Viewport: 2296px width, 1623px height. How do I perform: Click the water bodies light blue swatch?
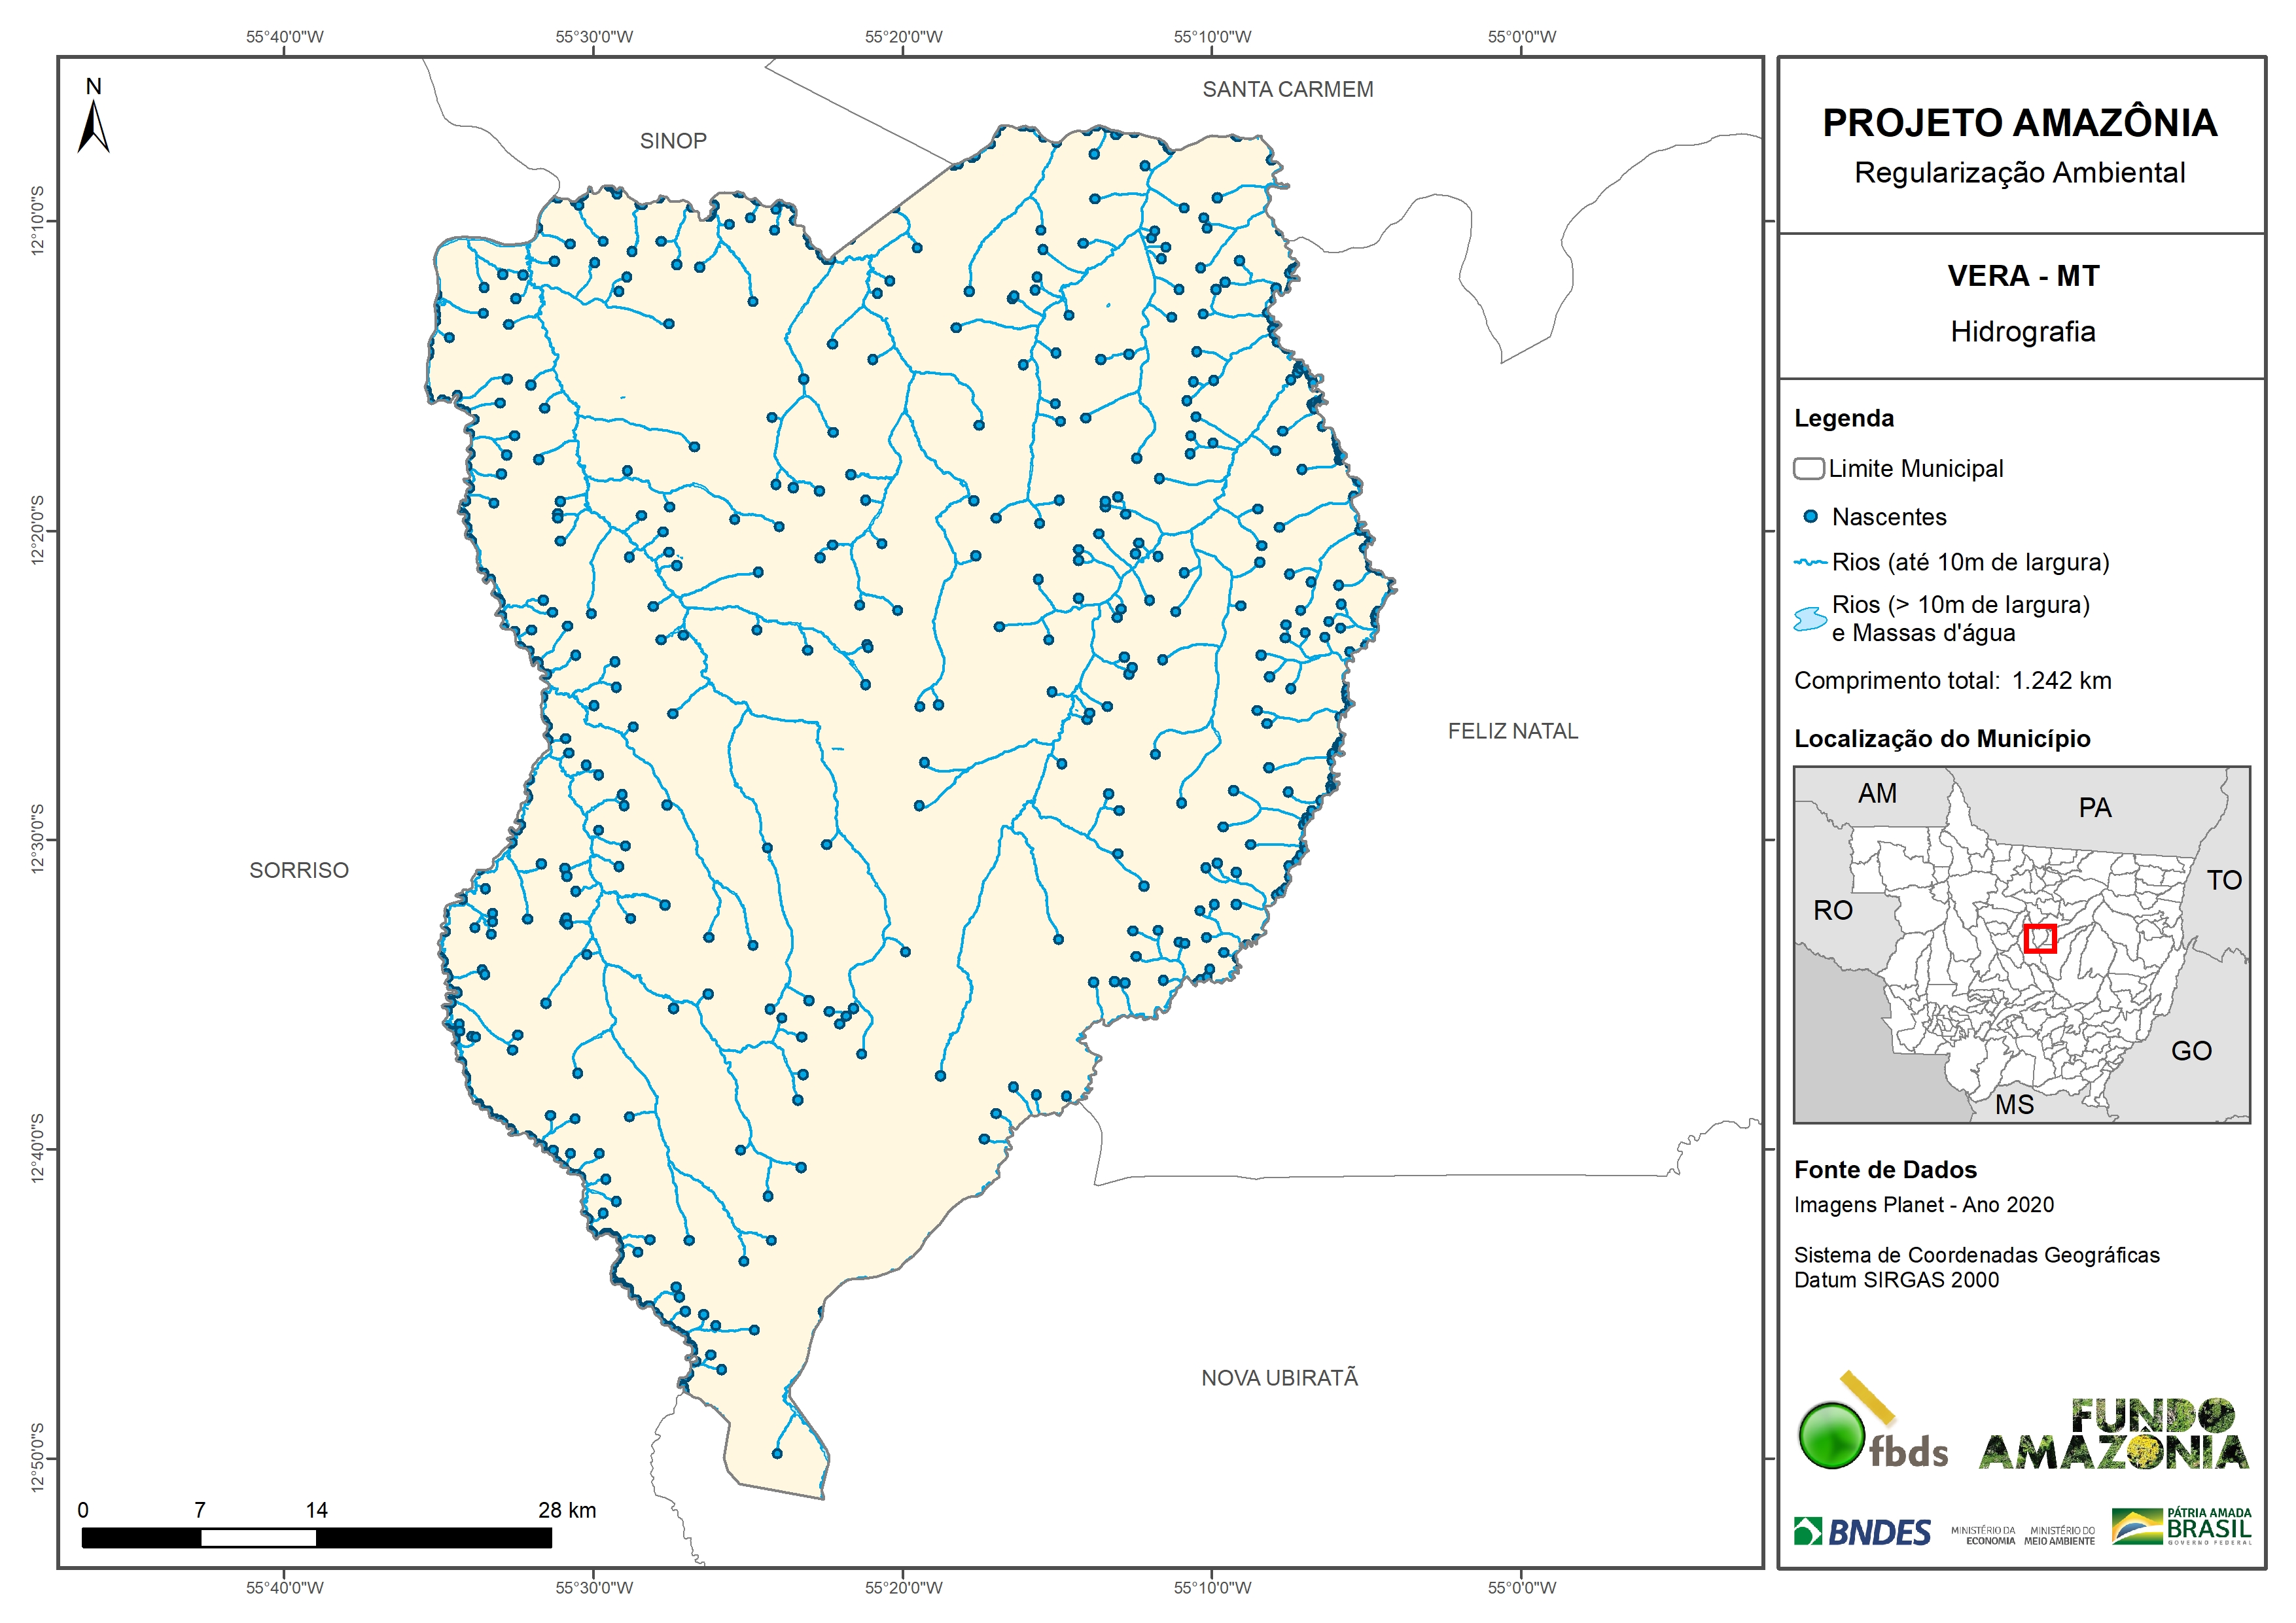[x=1810, y=619]
